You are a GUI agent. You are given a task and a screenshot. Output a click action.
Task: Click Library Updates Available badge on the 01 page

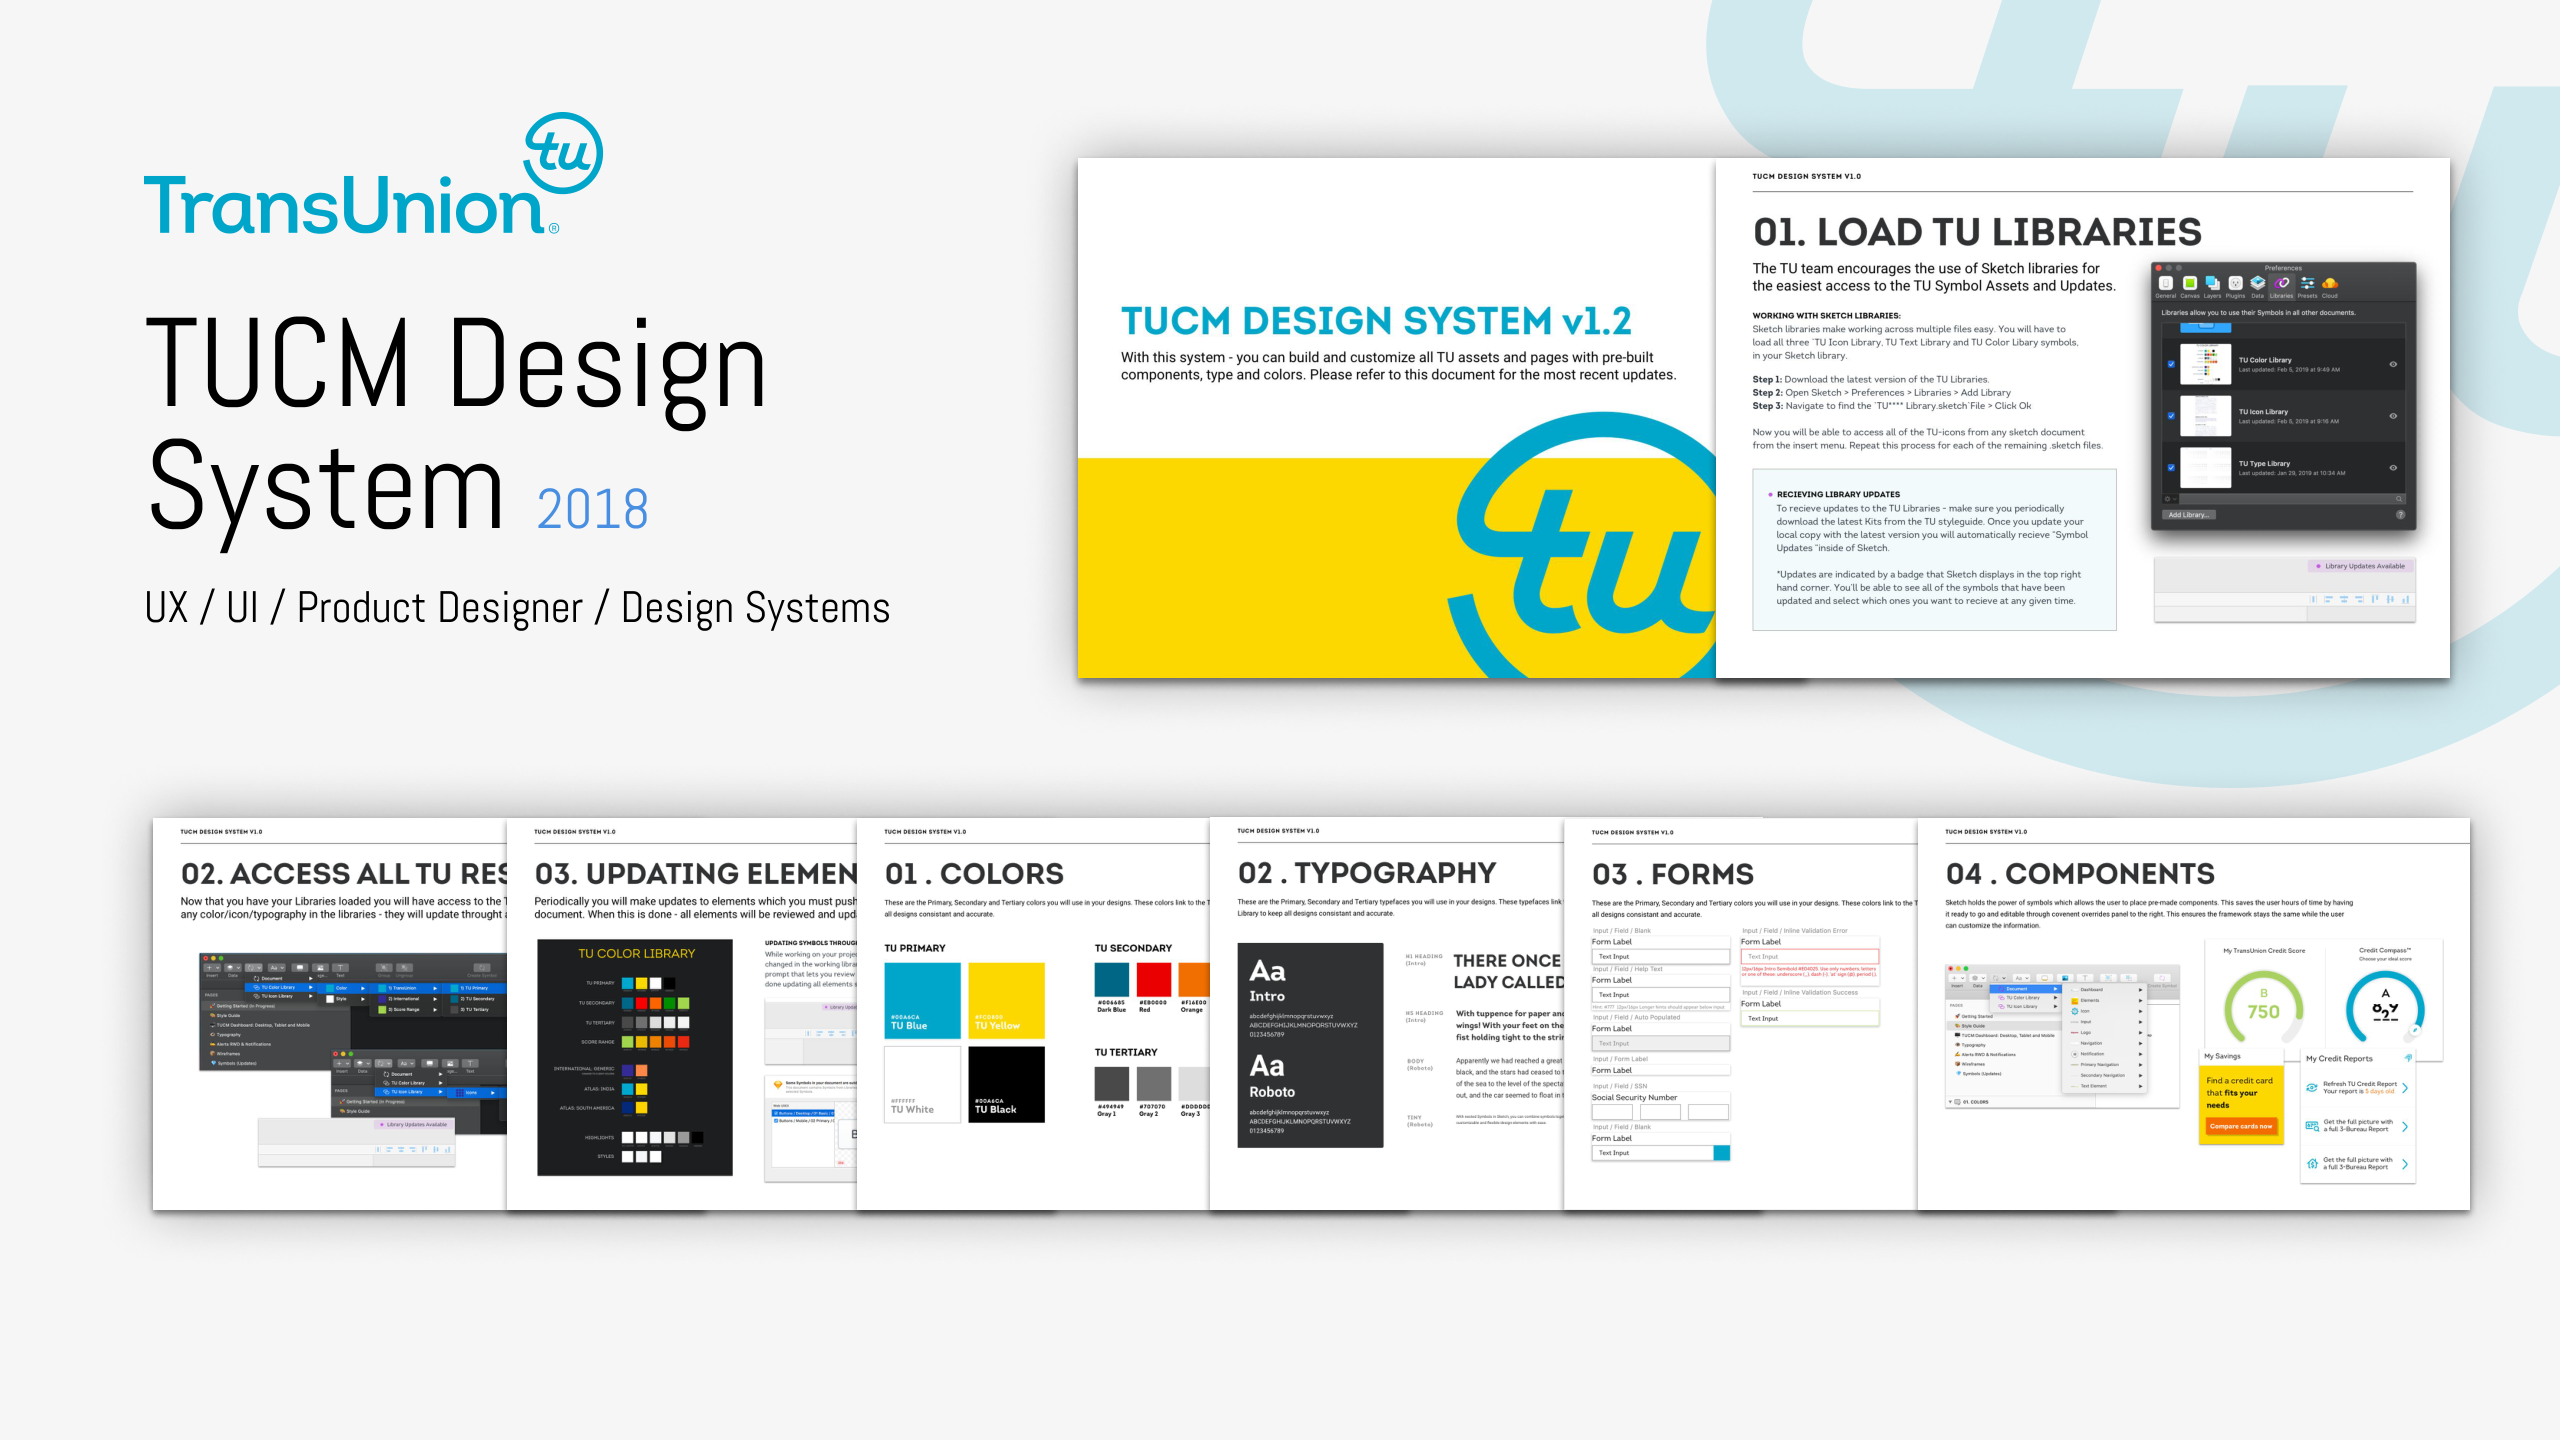[x=2360, y=566]
